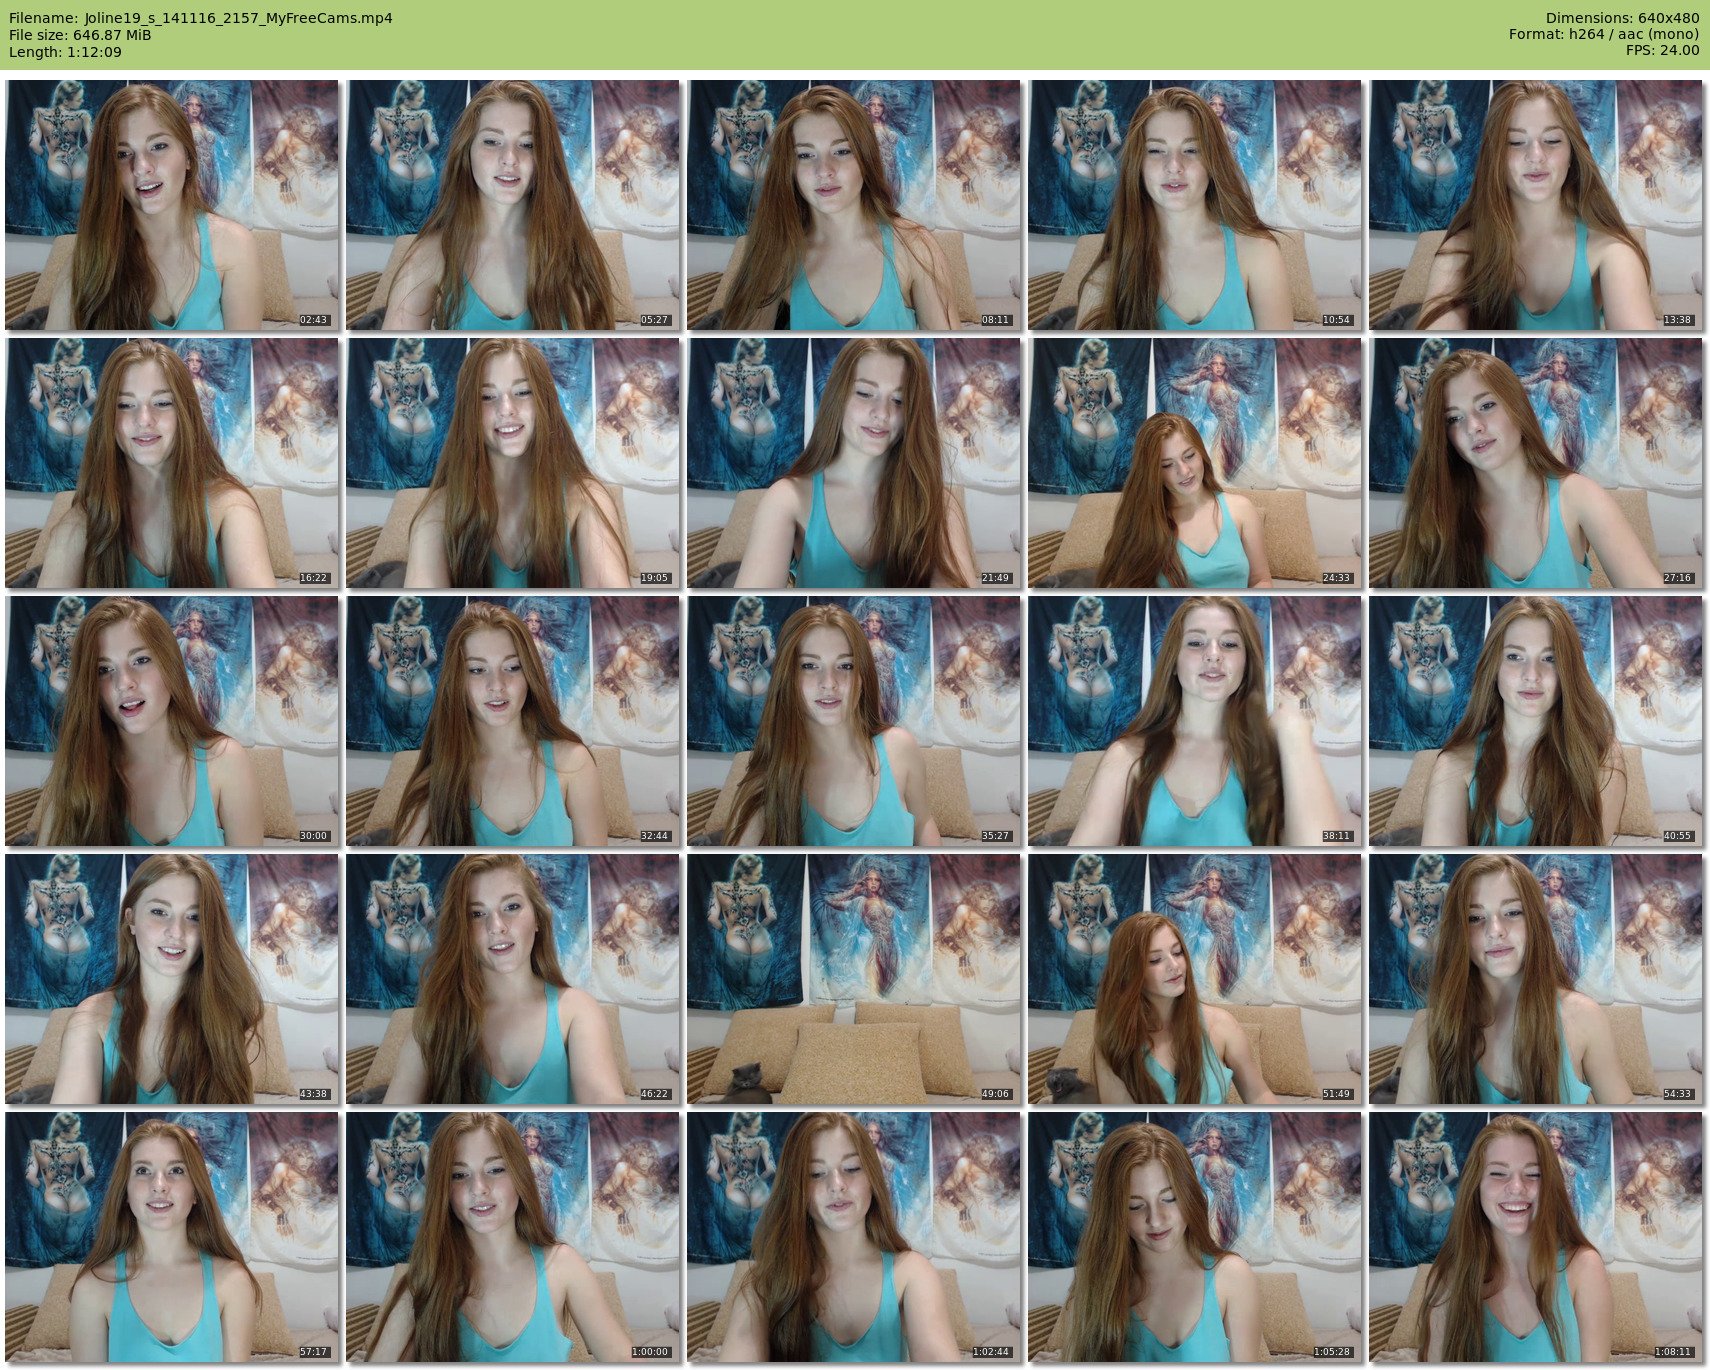Open the frame captured at 13:38
Viewport: 1710px width, 1370px height.
click(1536, 205)
